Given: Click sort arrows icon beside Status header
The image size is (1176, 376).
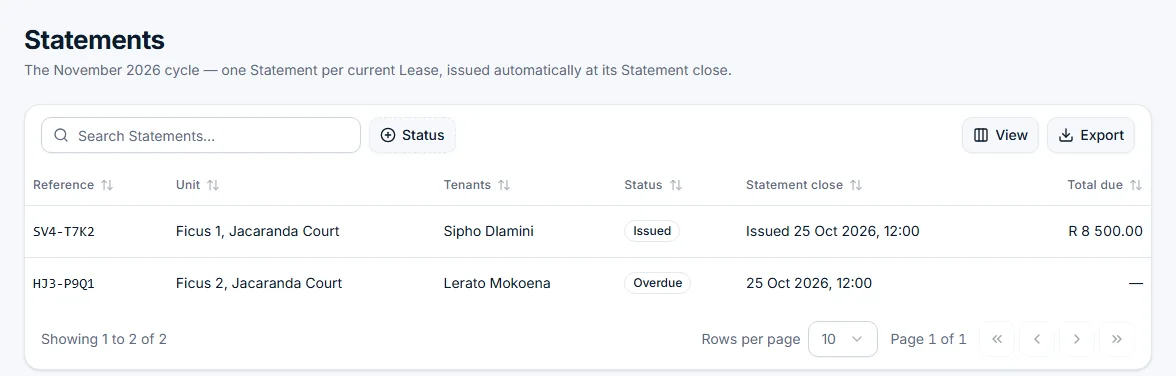Looking at the screenshot, I should (x=676, y=185).
